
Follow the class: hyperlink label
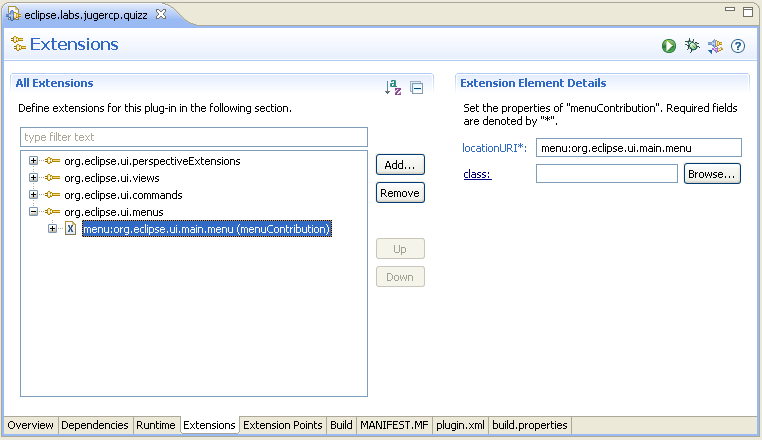click(x=477, y=174)
